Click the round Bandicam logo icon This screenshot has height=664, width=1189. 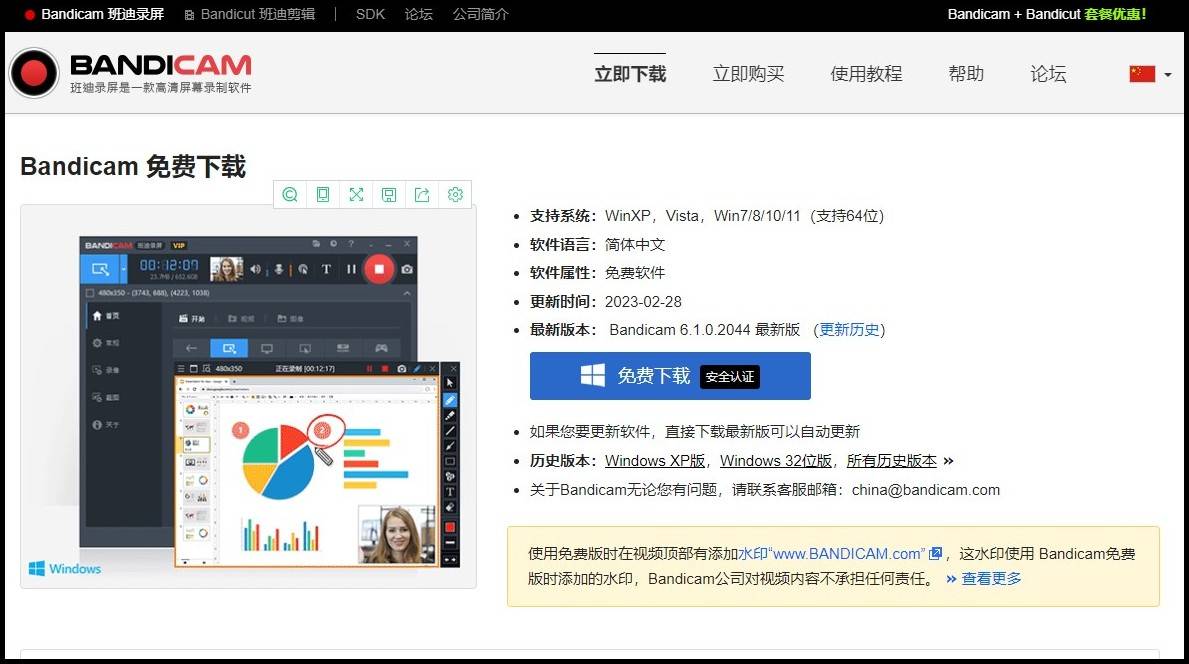[x=33, y=74]
